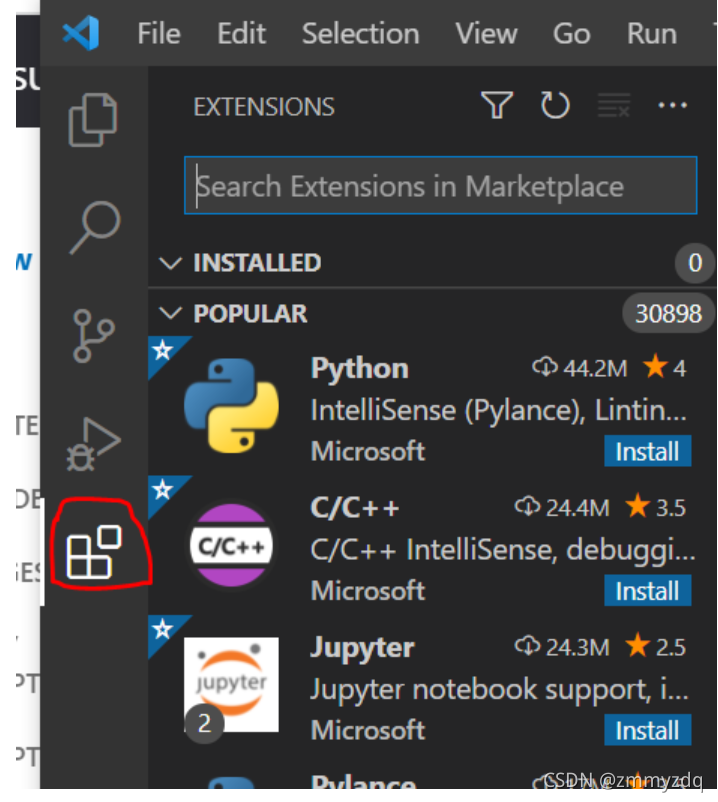Screen dimensions: 718x802
Task: Select the Jupyter extension thumbnail
Action: click(231, 684)
